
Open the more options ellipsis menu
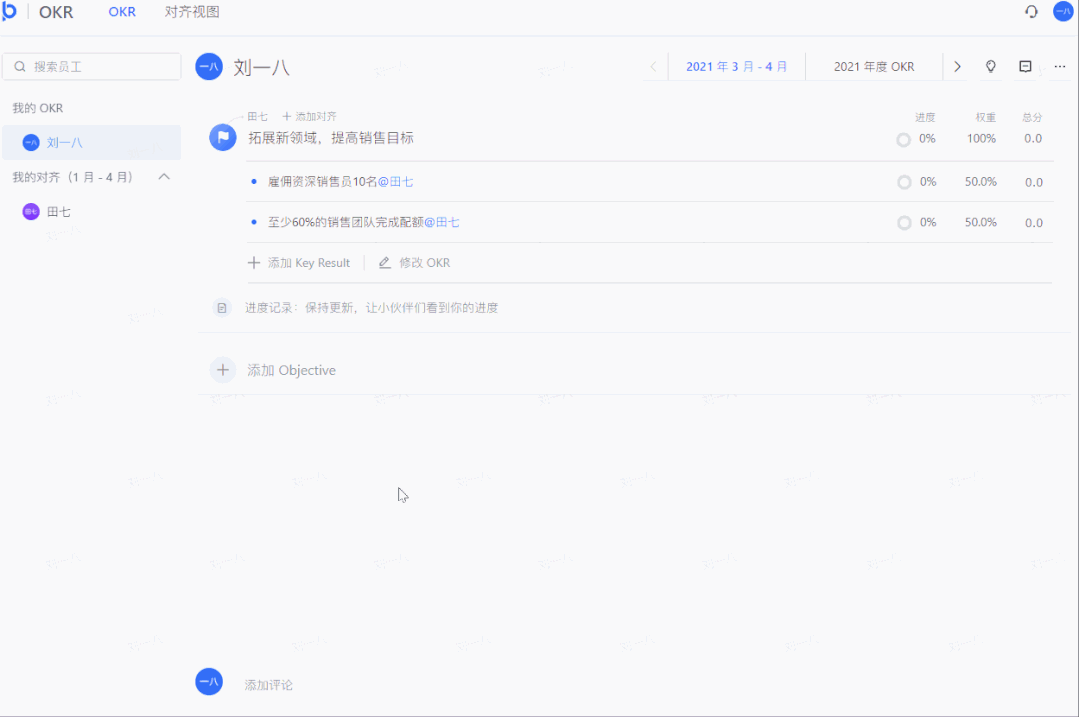(1058, 66)
